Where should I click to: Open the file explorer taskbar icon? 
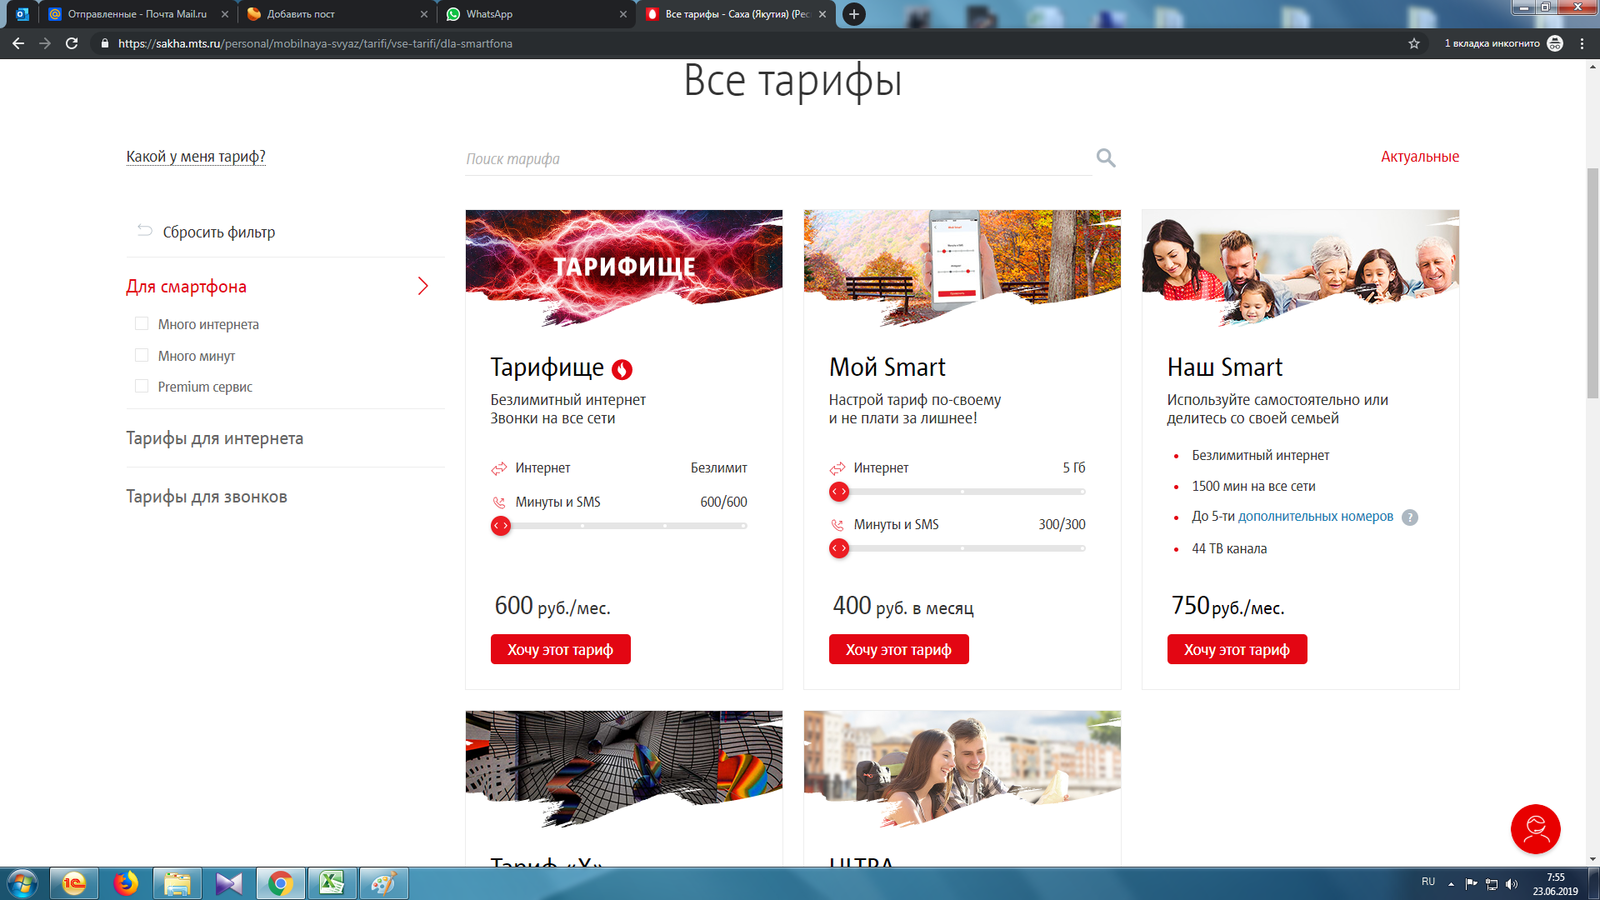(x=177, y=884)
